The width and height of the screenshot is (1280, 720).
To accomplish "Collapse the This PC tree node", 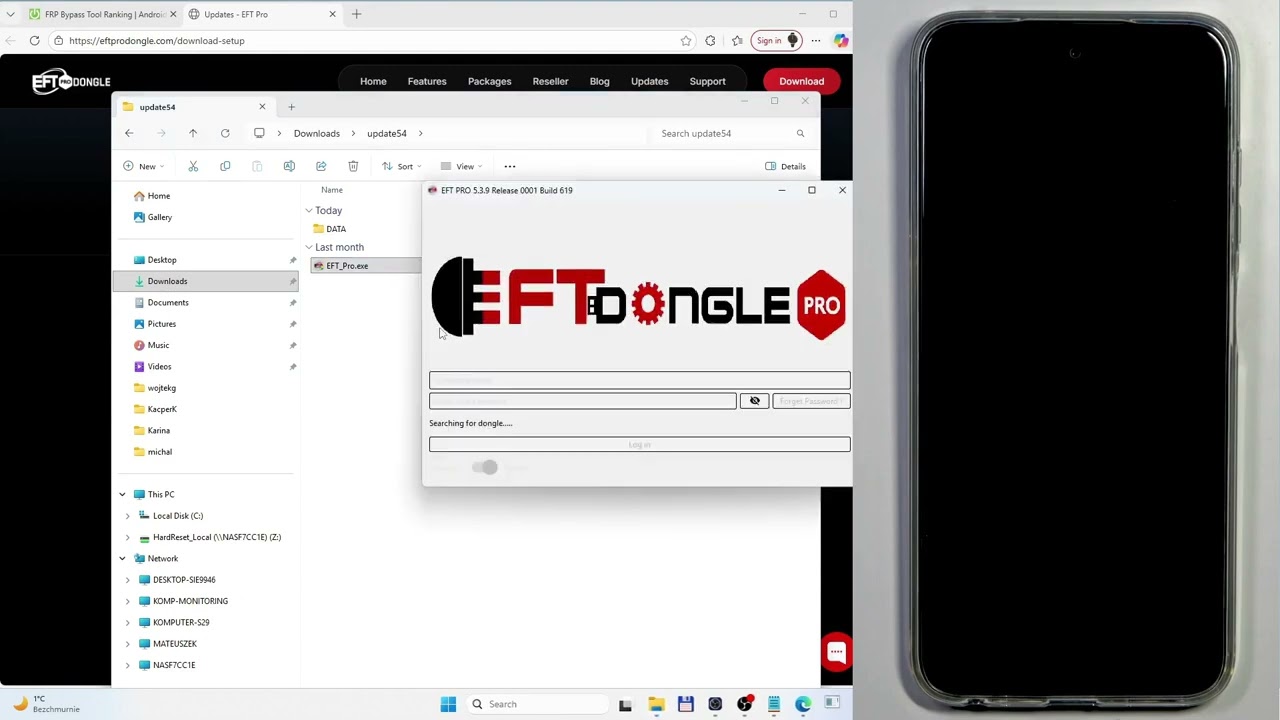I will pos(122,494).
